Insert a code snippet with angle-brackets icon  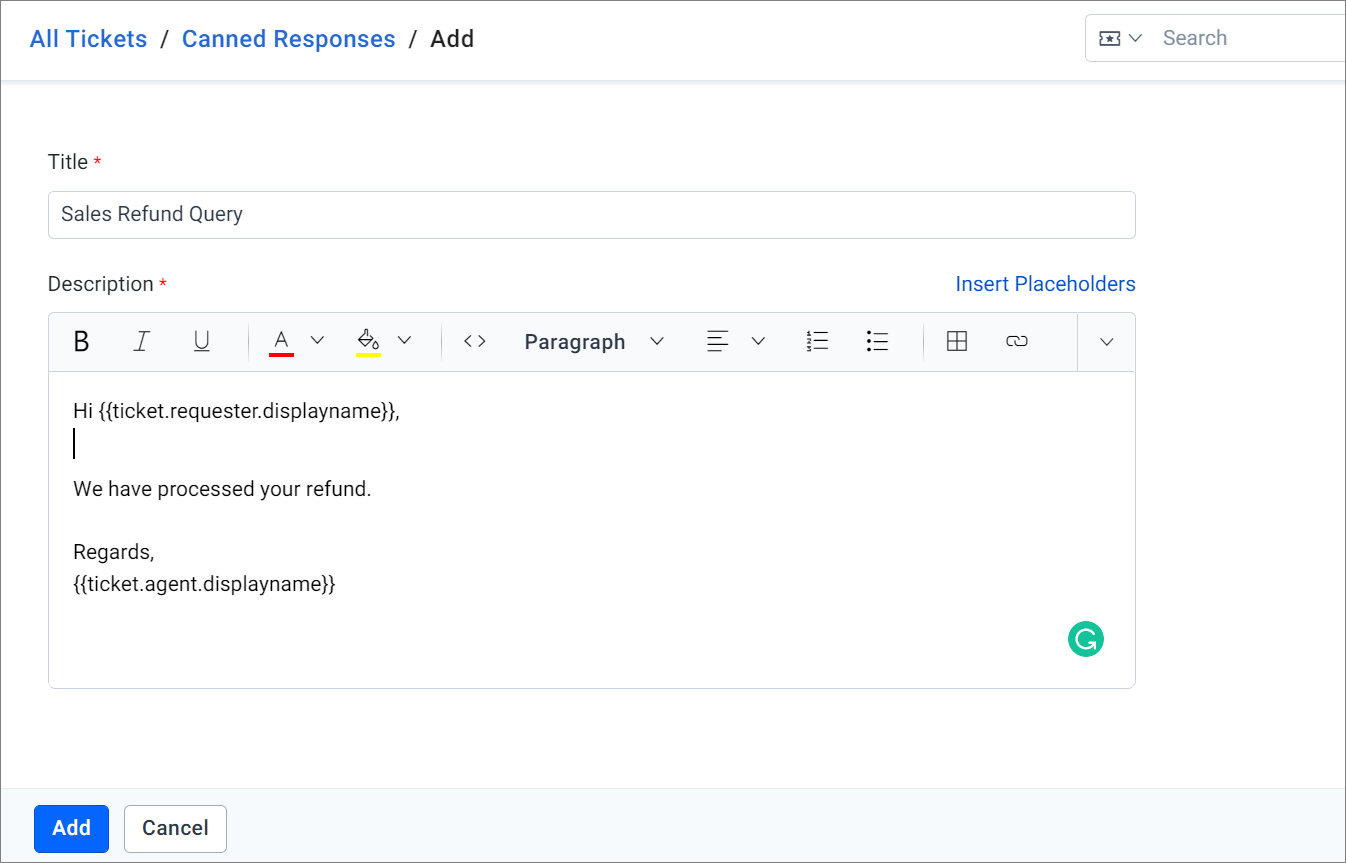point(475,342)
